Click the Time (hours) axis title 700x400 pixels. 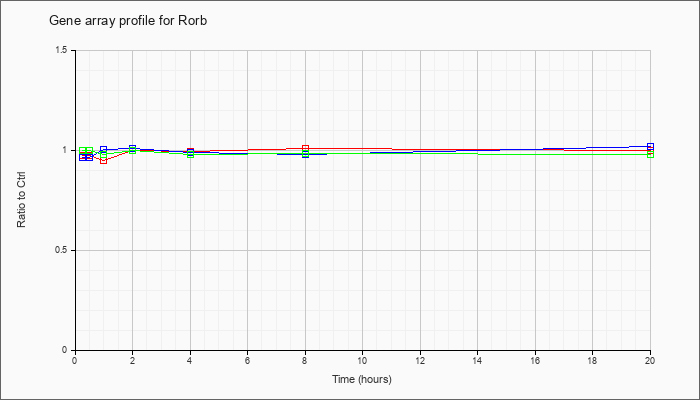(x=362, y=379)
